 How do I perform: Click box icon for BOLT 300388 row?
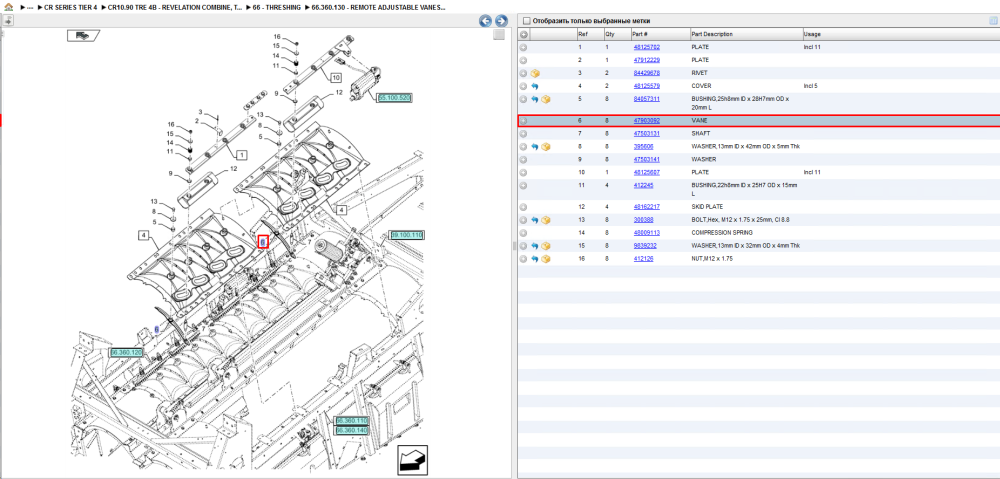(x=546, y=219)
